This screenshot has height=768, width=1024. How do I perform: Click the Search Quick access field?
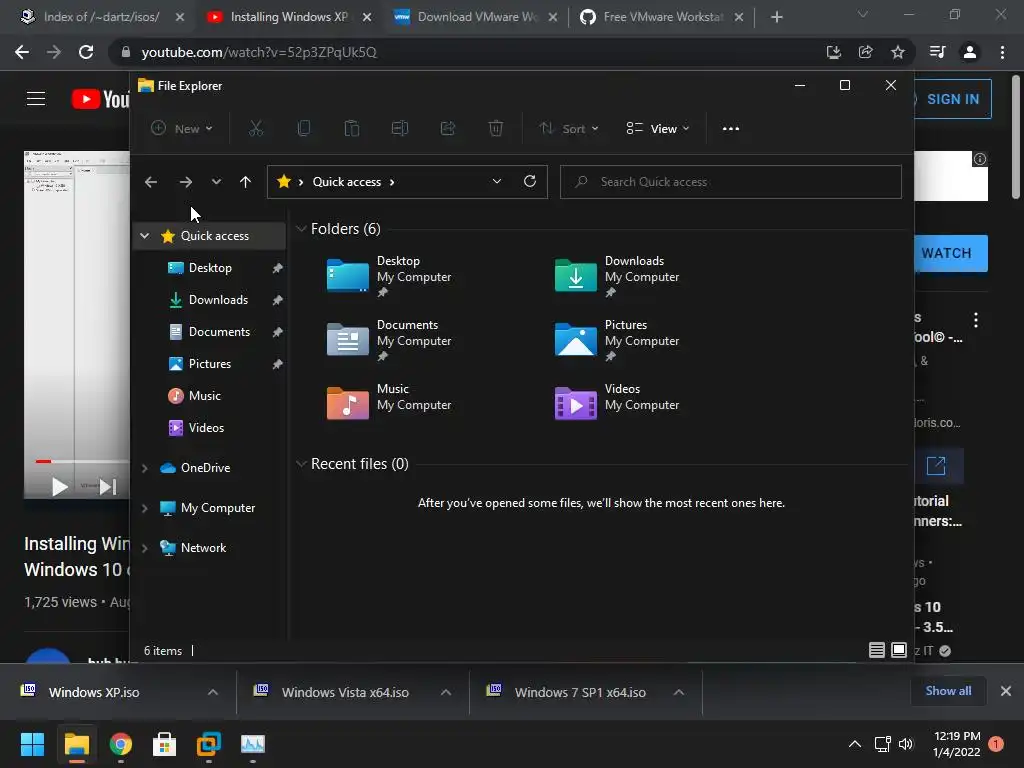(x=731, y=182)
